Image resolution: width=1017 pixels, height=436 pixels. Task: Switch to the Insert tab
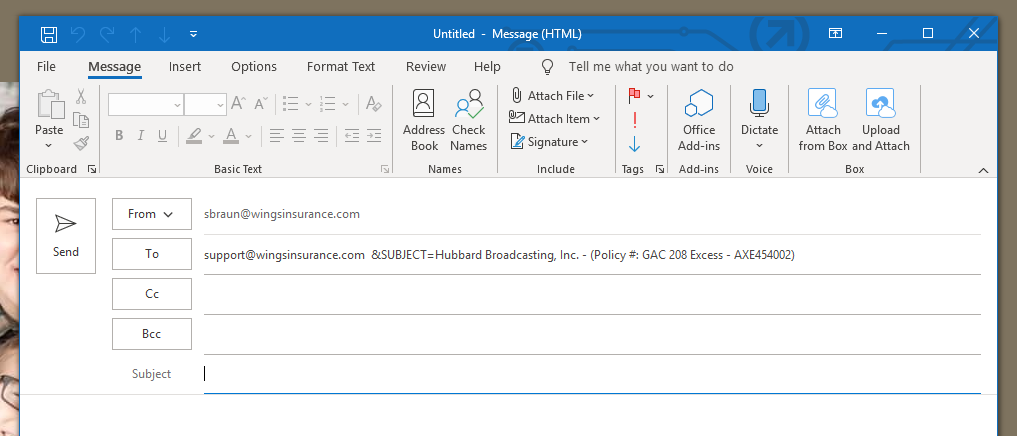[x=185, y=67]
